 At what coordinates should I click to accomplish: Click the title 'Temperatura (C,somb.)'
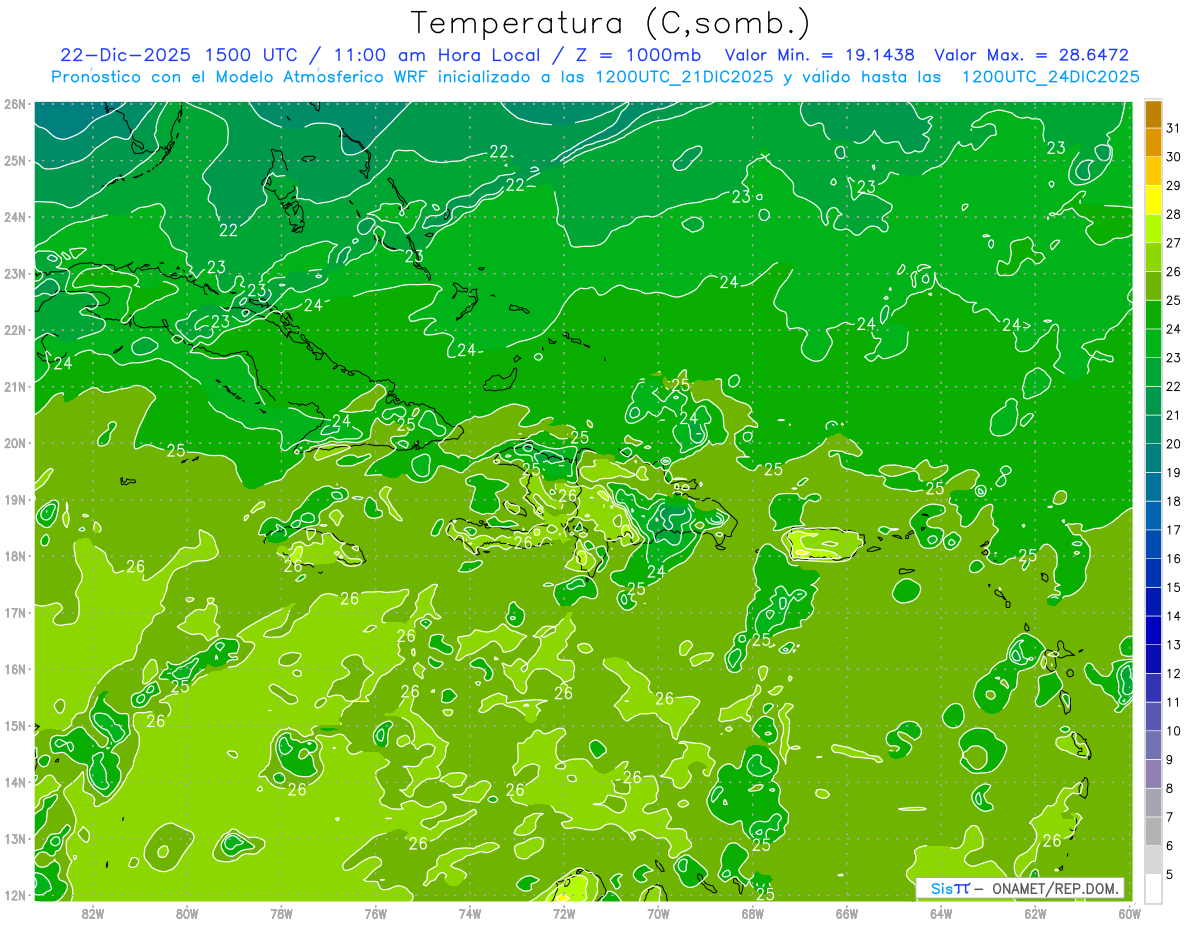point(611,23)
